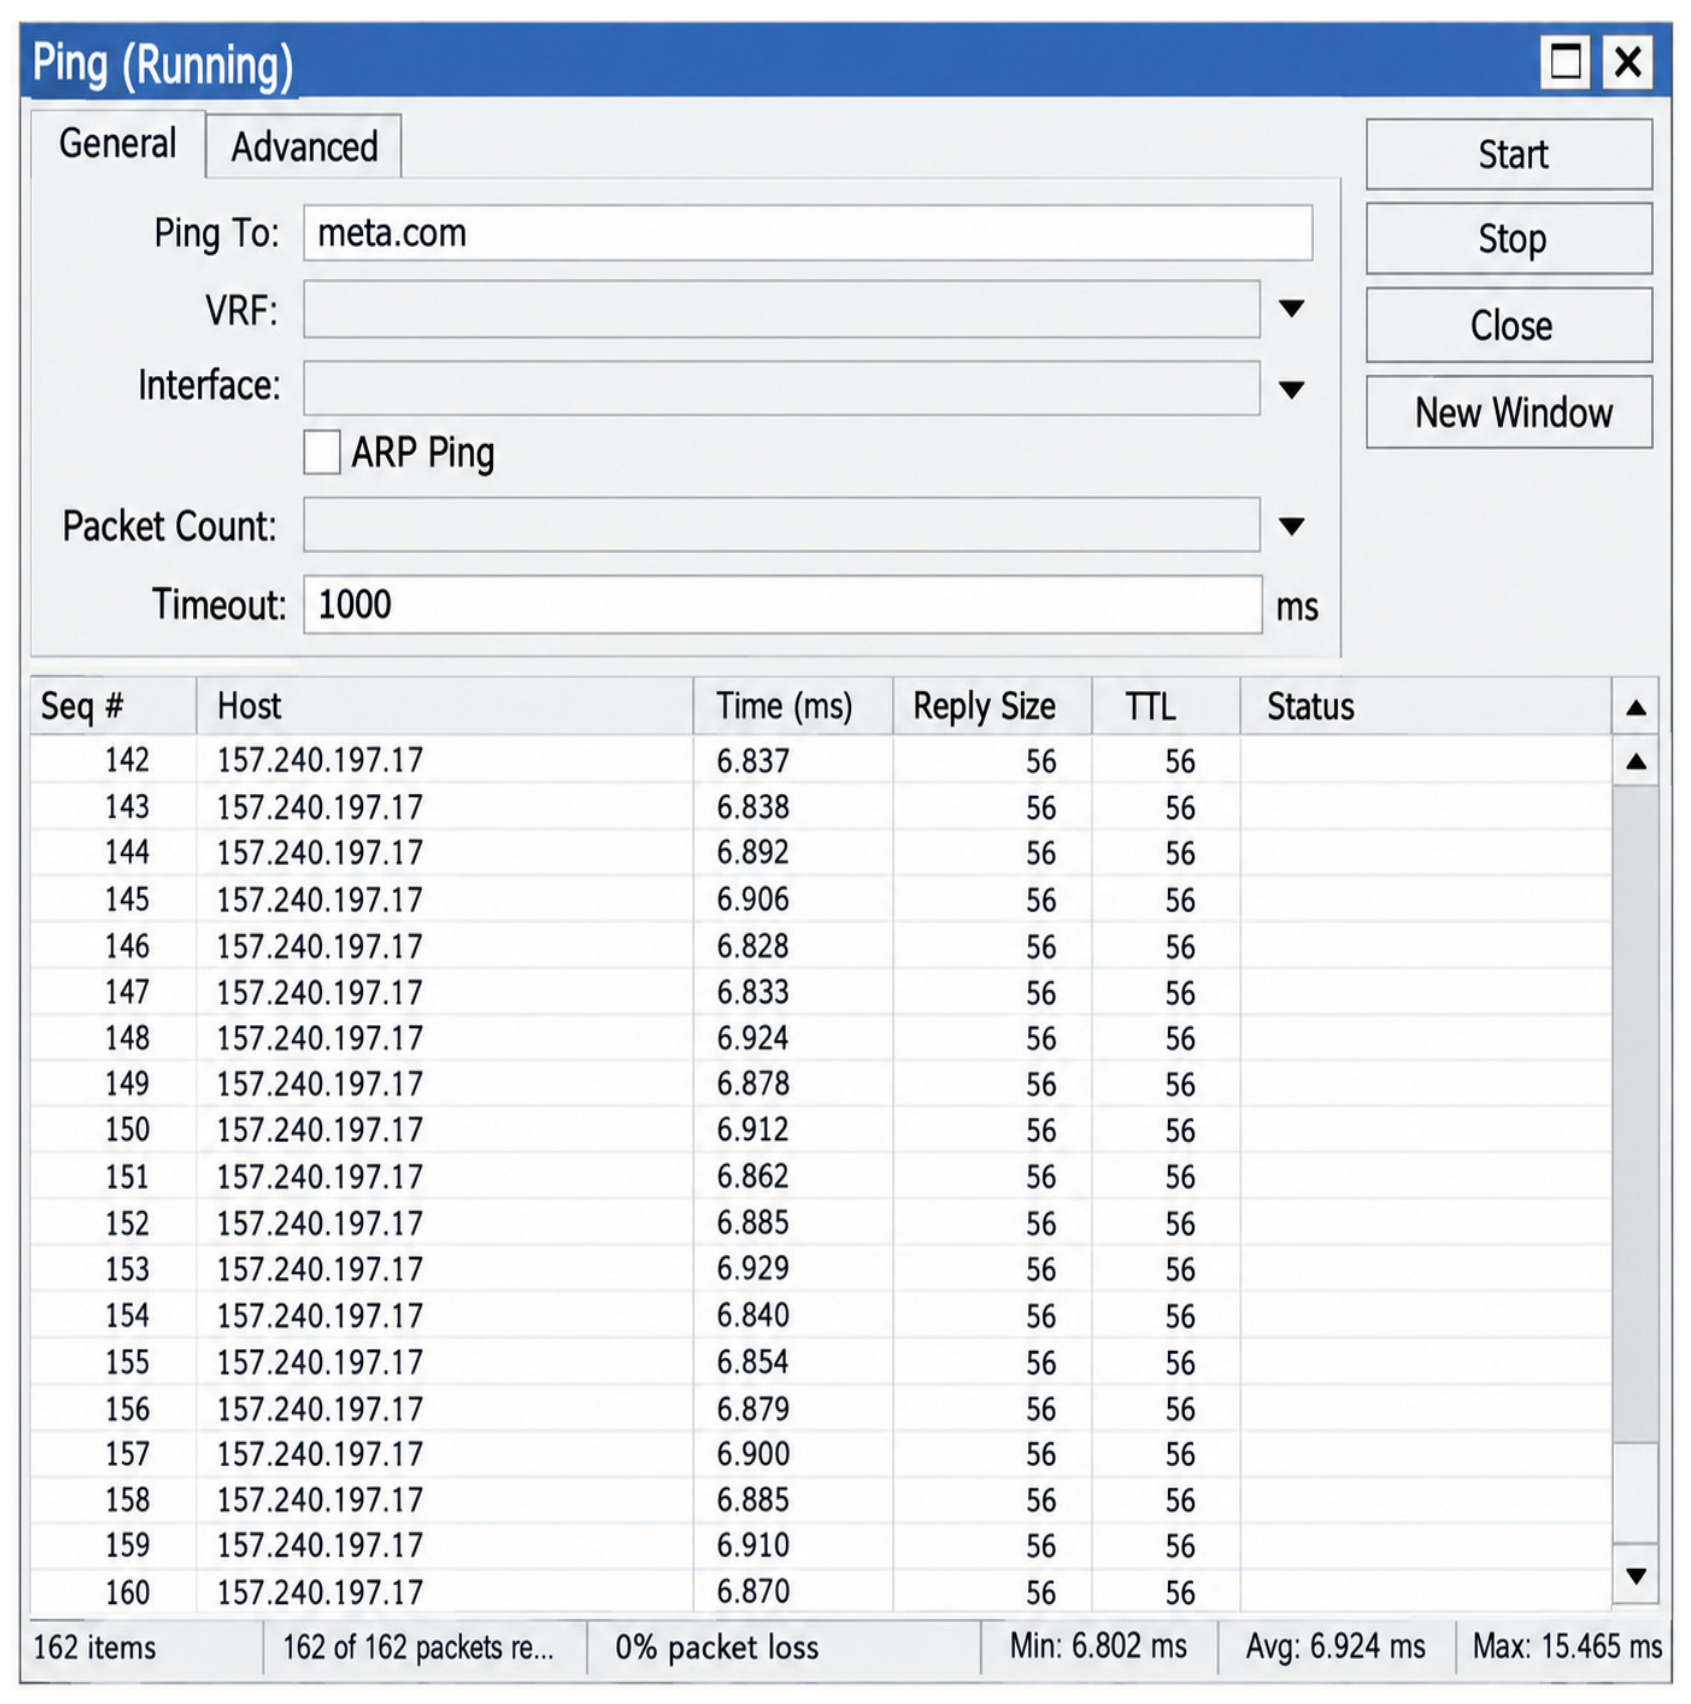Image resolution: width=1691 pixels, height=1704 pixels.
Task: Sort by the Seq # column header
Action: (114, 706)
